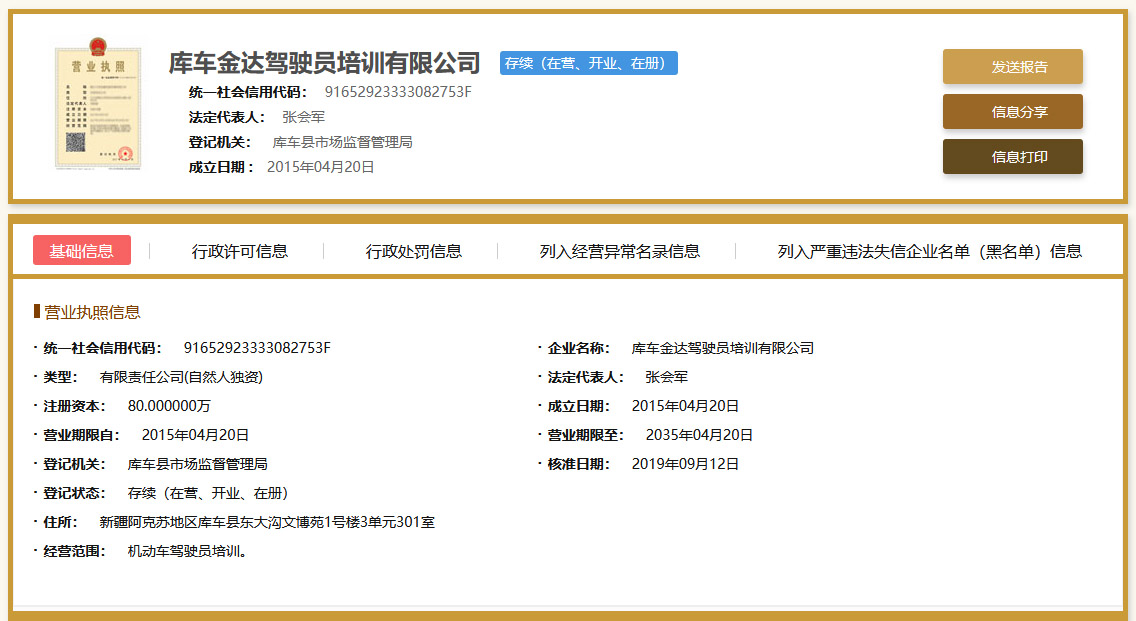Open the business license thumbnail image
Image resolution: width=1136 pixels, height=621 pixels.
tap(98, 104)
